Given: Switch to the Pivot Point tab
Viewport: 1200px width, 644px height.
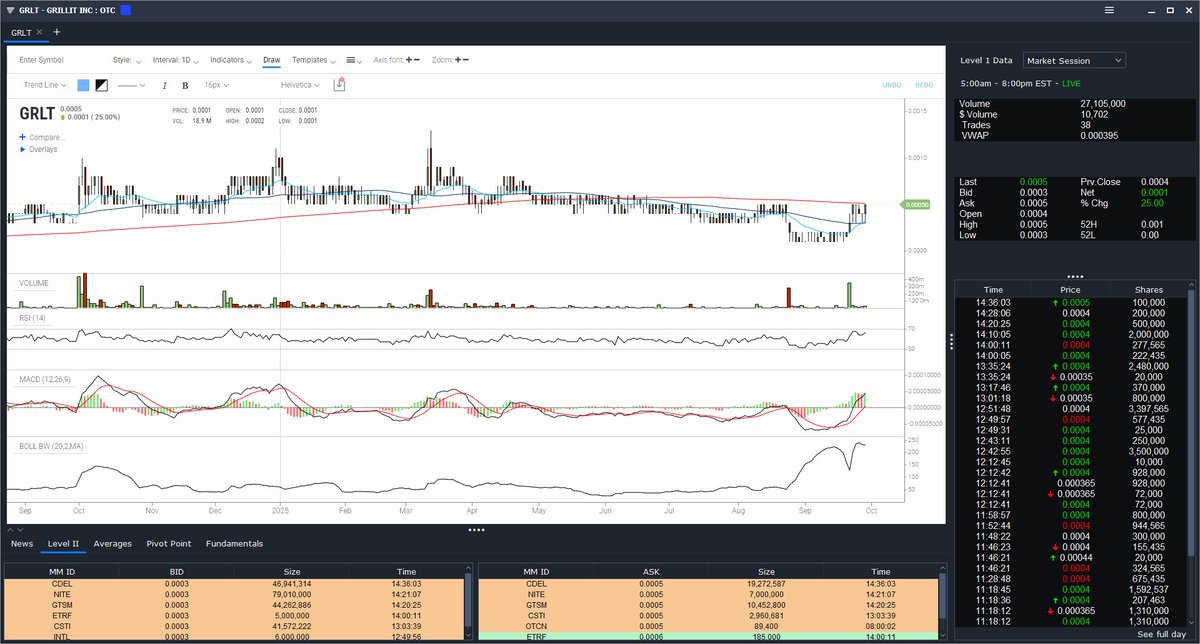Looking at the screenshot, I should (168, 544).
